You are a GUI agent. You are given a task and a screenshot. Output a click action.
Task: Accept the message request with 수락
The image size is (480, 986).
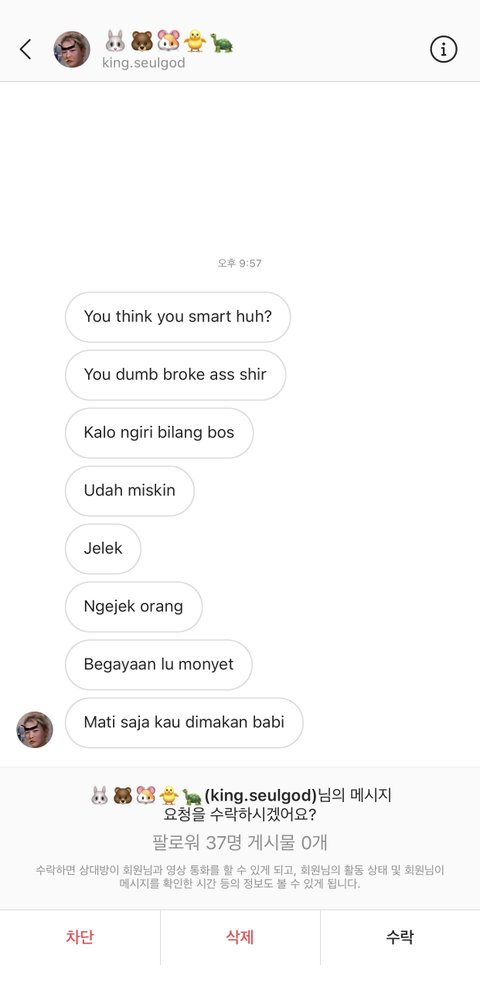[x=399, y=937]
